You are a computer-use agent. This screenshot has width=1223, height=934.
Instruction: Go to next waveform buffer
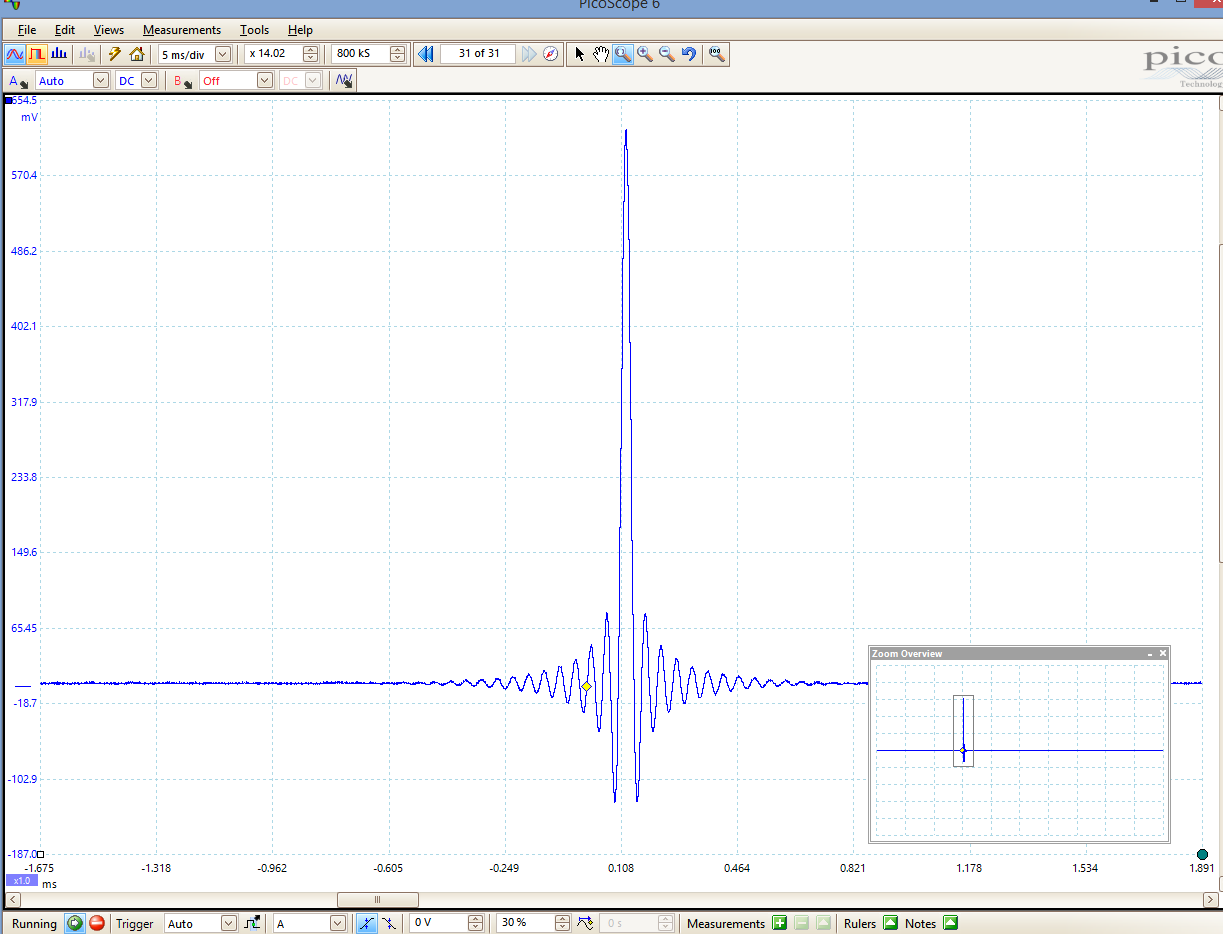[529, 54]
